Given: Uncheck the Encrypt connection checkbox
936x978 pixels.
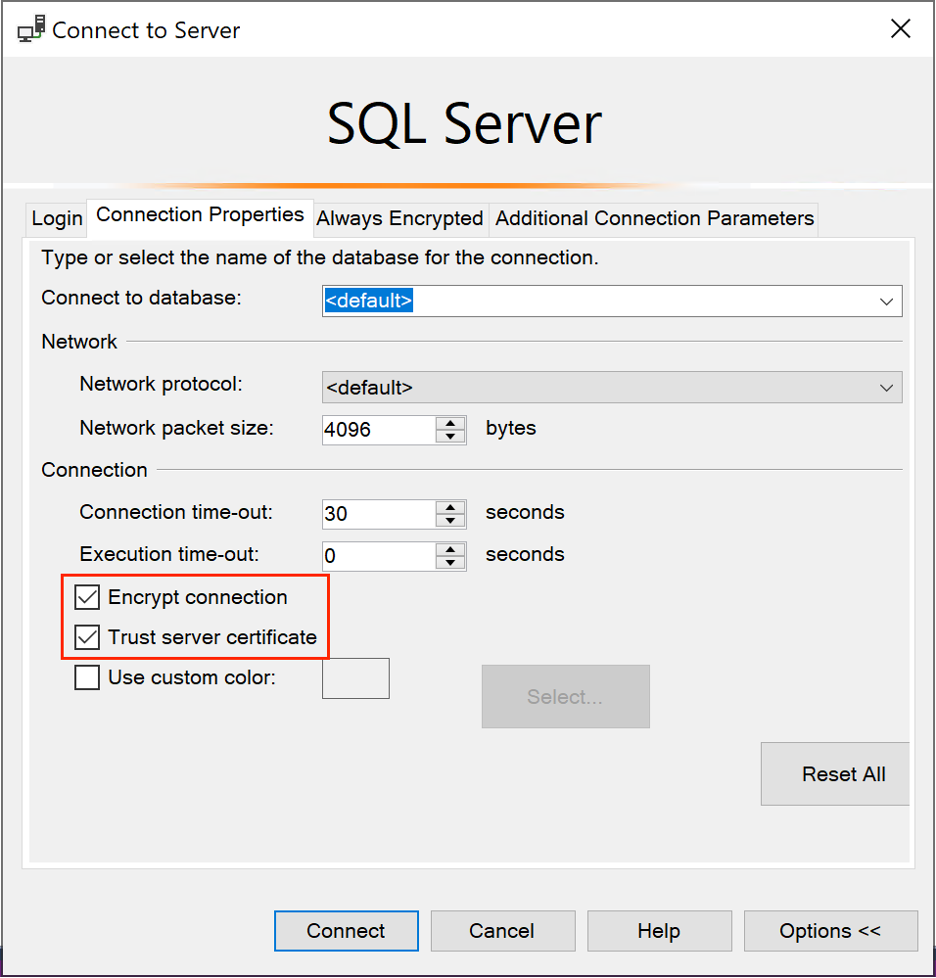Looking at the screenshot, I should [88, 598].
